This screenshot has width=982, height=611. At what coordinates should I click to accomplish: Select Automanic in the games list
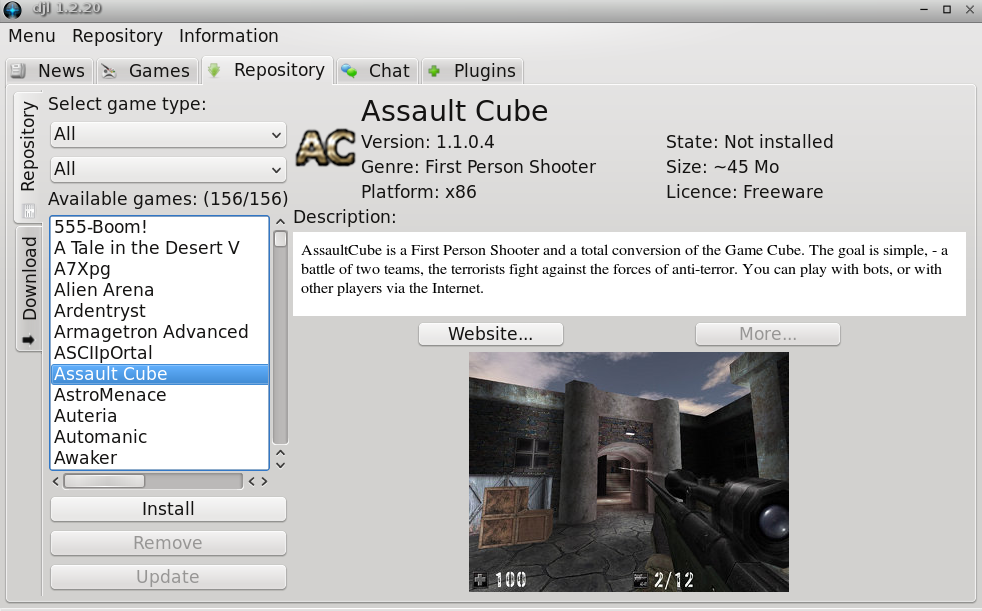160,437
